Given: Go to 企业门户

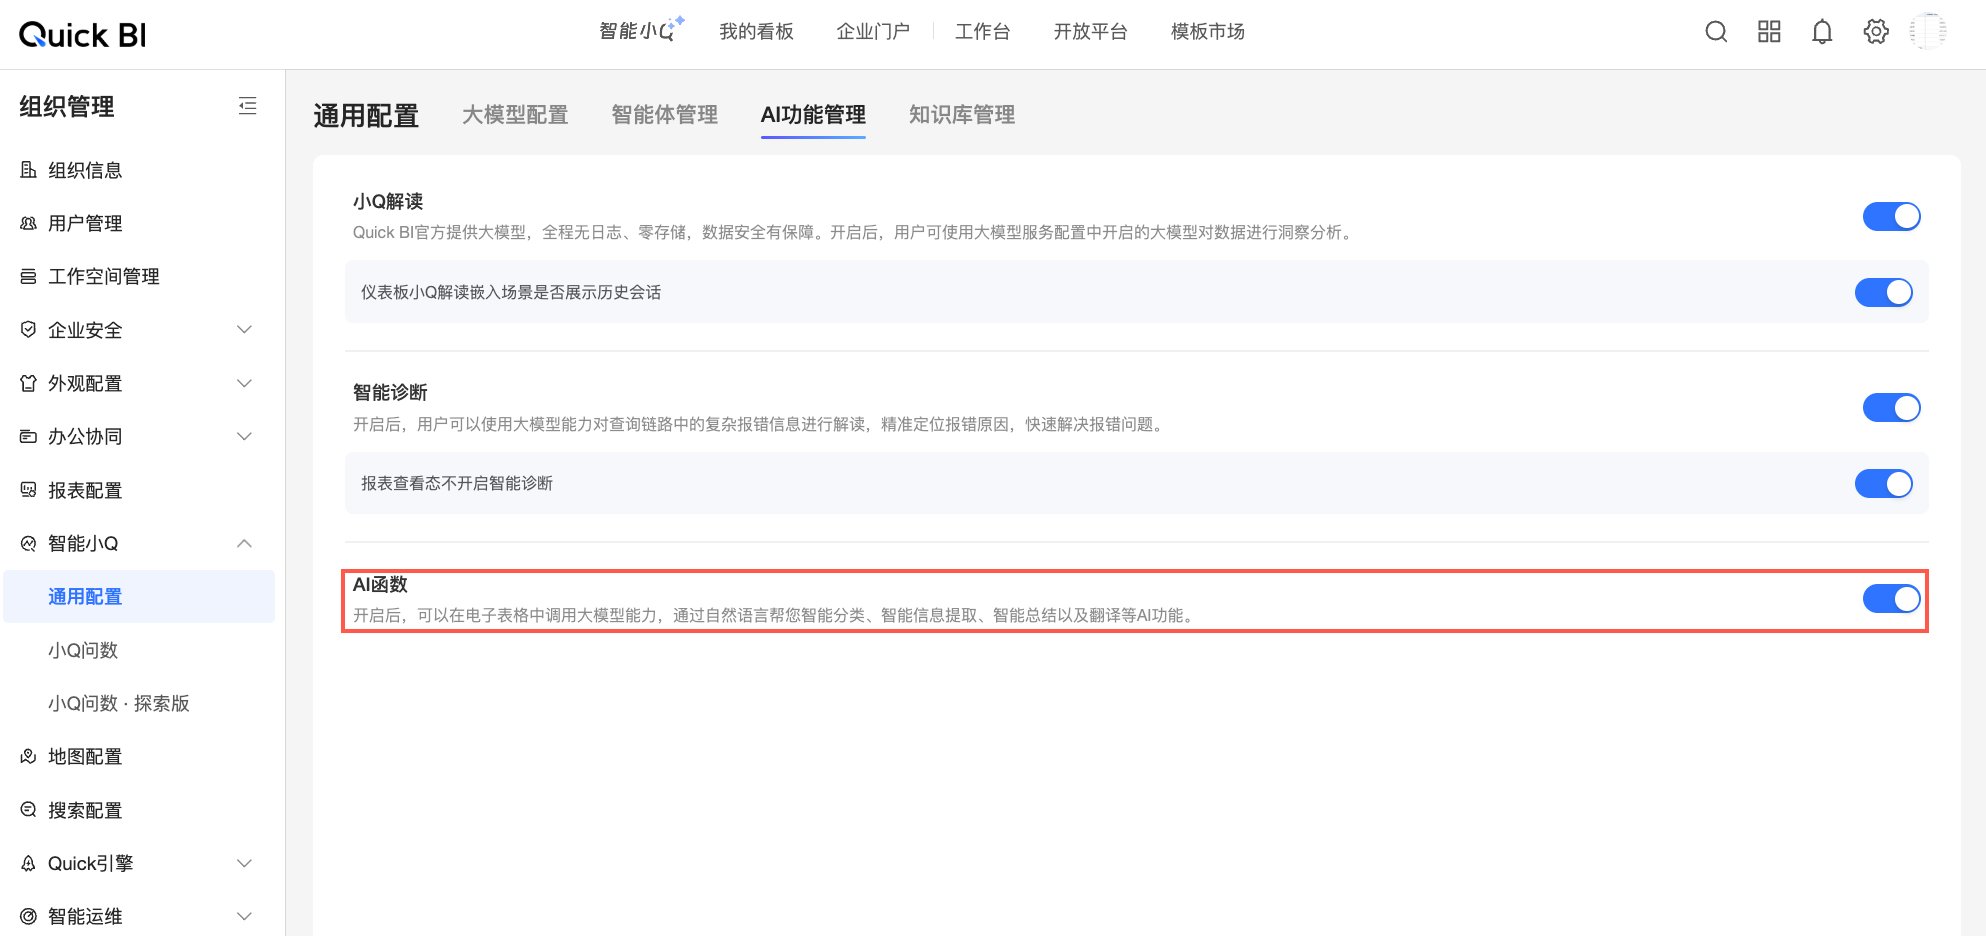Looking at the screenshot, I should coord(873,32).
